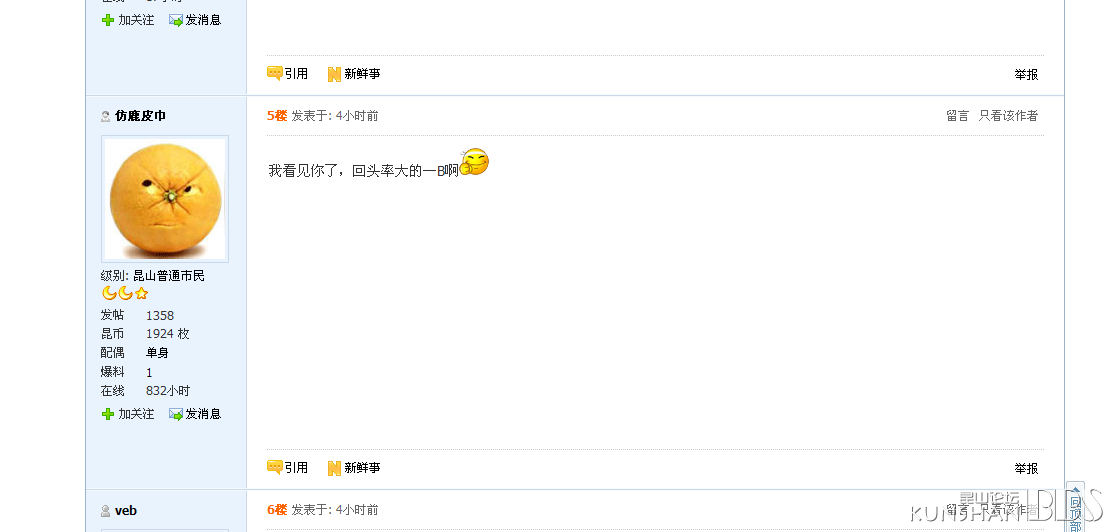Click the 加关注 plus icon at top sidebar

coord(108,20)
